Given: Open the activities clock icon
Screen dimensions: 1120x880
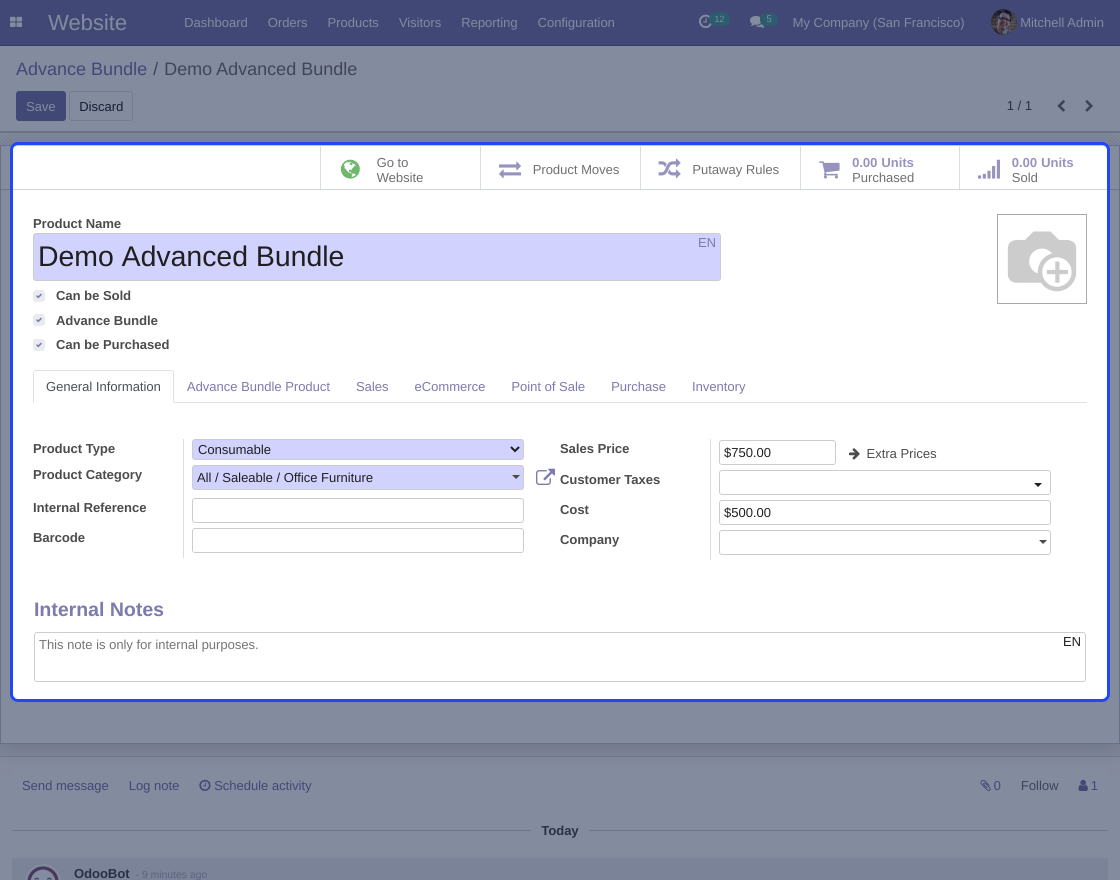Looking at the screenshot, I should [705, 22].
